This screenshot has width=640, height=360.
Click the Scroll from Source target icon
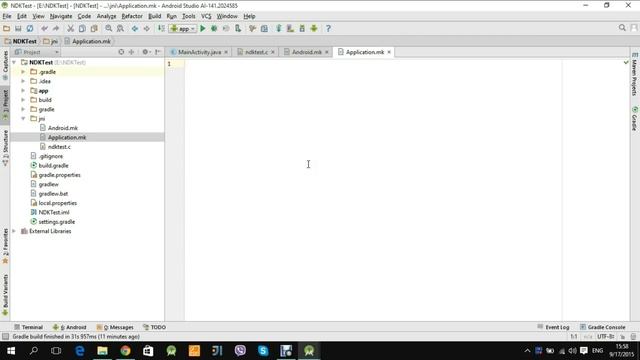point(121,52)
